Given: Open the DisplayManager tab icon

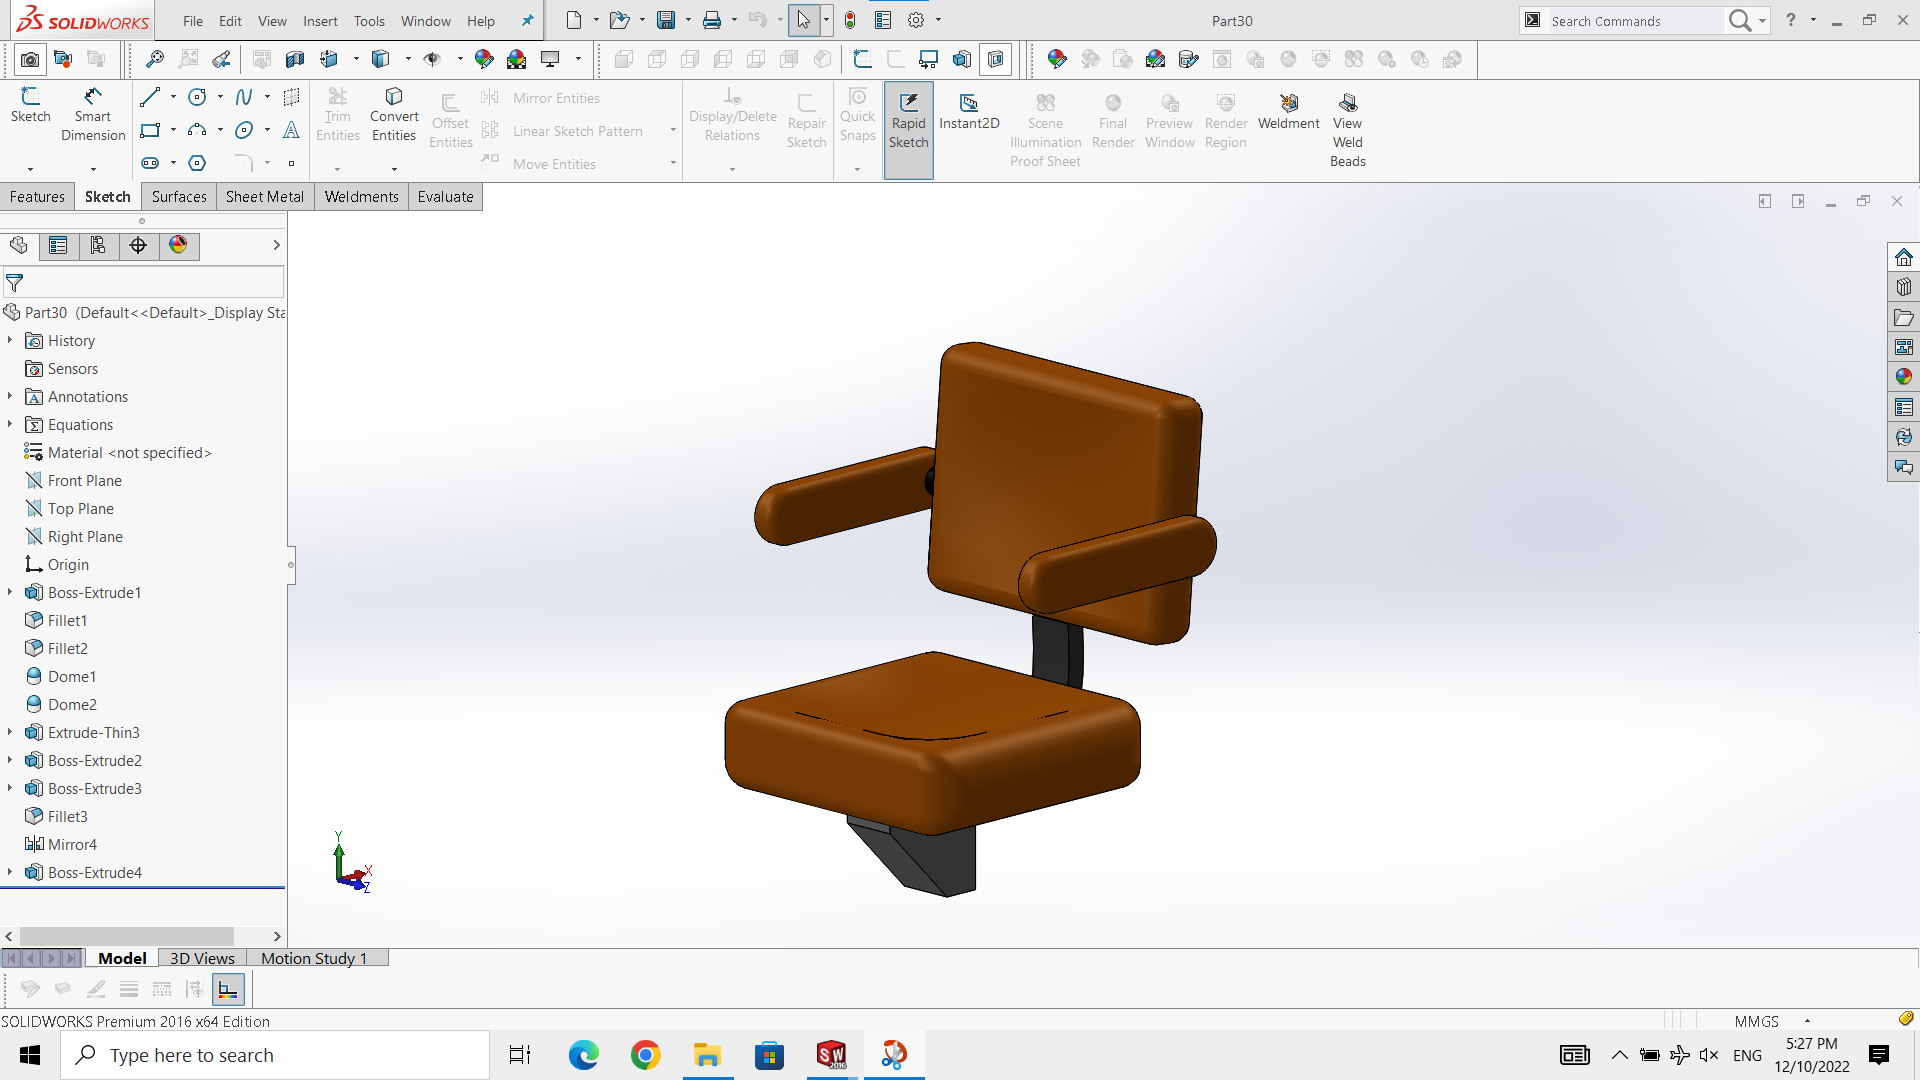Looking at the screenshot, I should pyautogui.click(x=178, y=246).
